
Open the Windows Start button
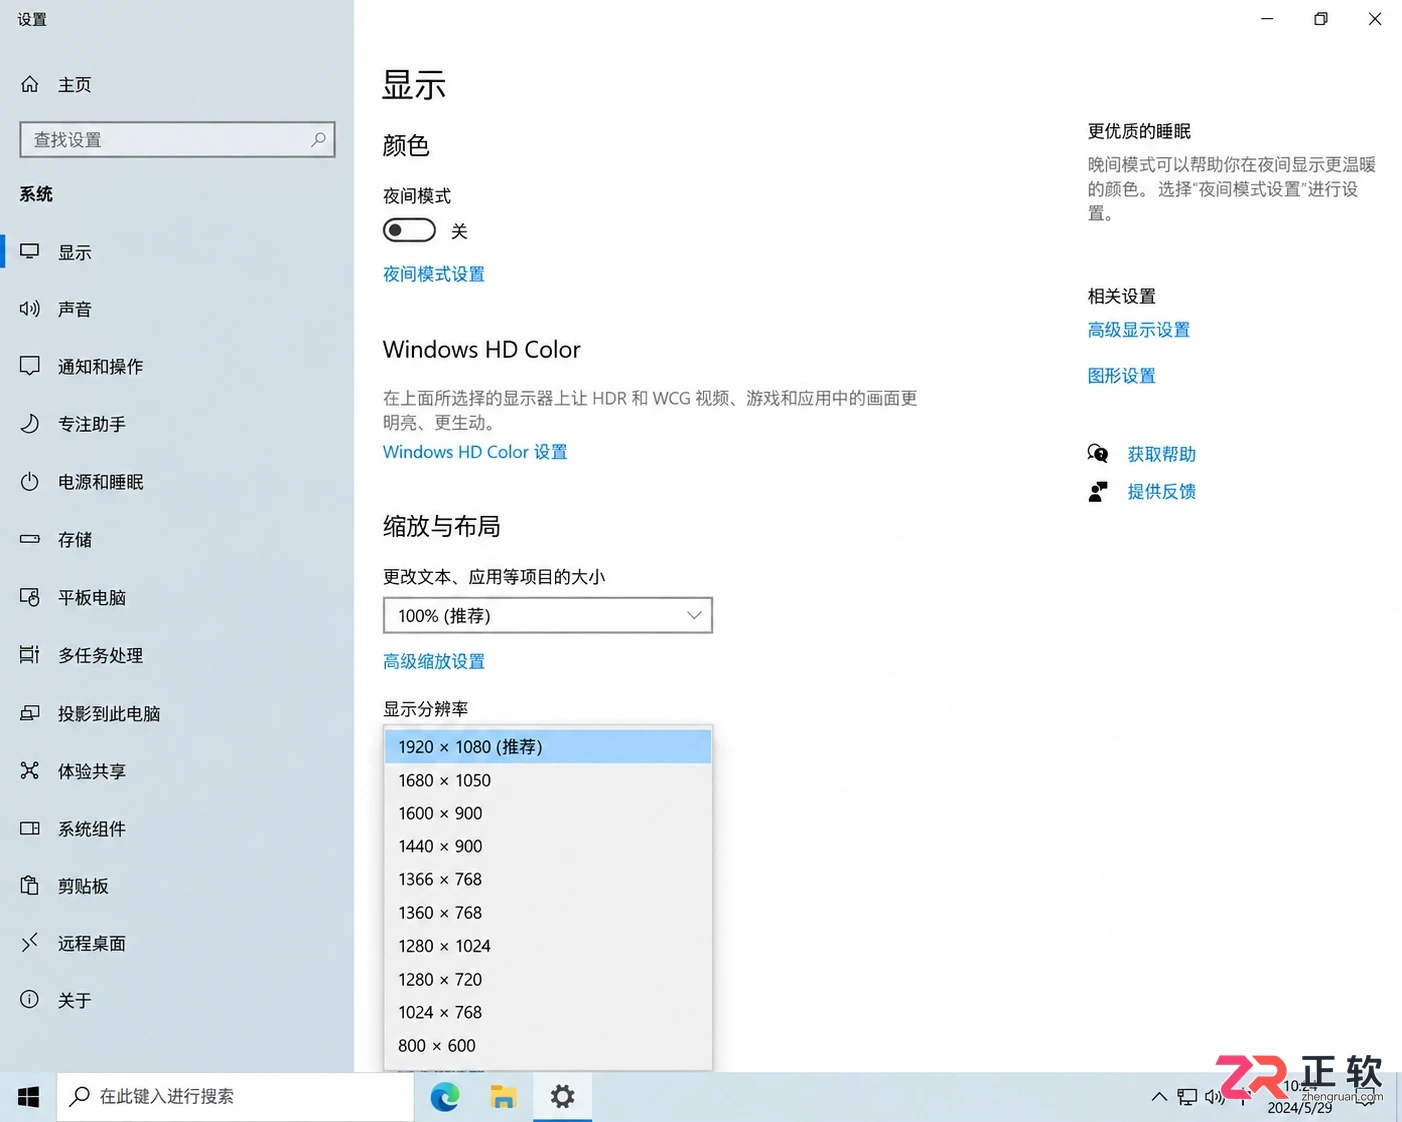(28, 1097)
